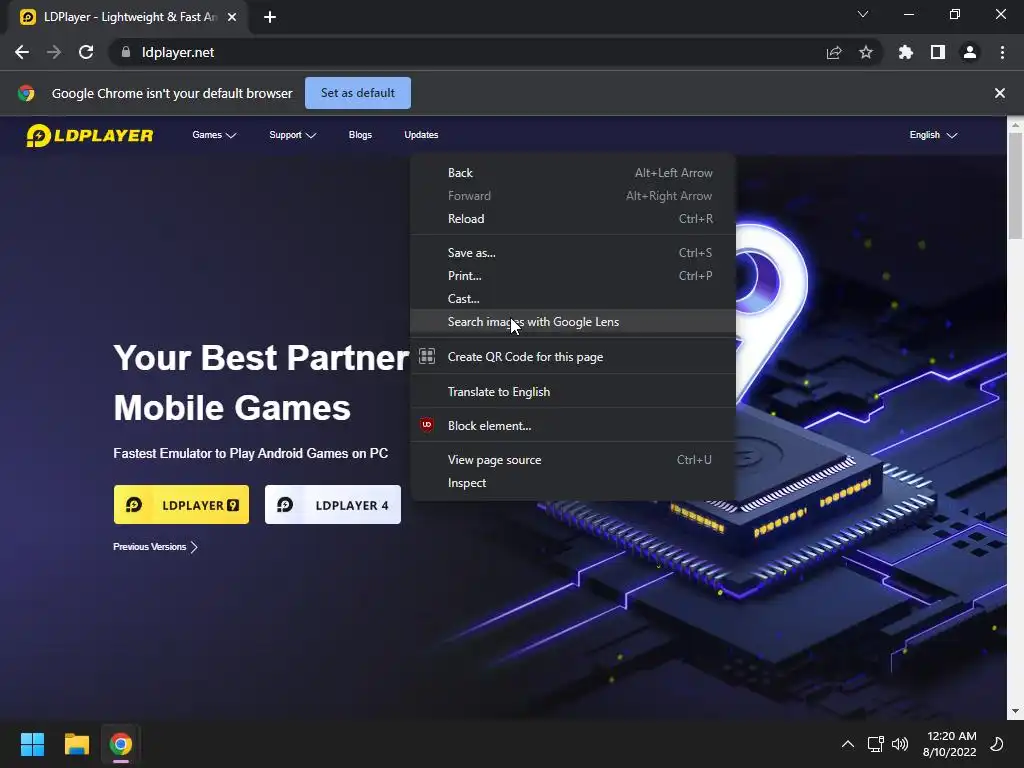Show hidden system tray icons
Screen dimensions: 1024x768
pyautogui.click(x=848, y=744)
